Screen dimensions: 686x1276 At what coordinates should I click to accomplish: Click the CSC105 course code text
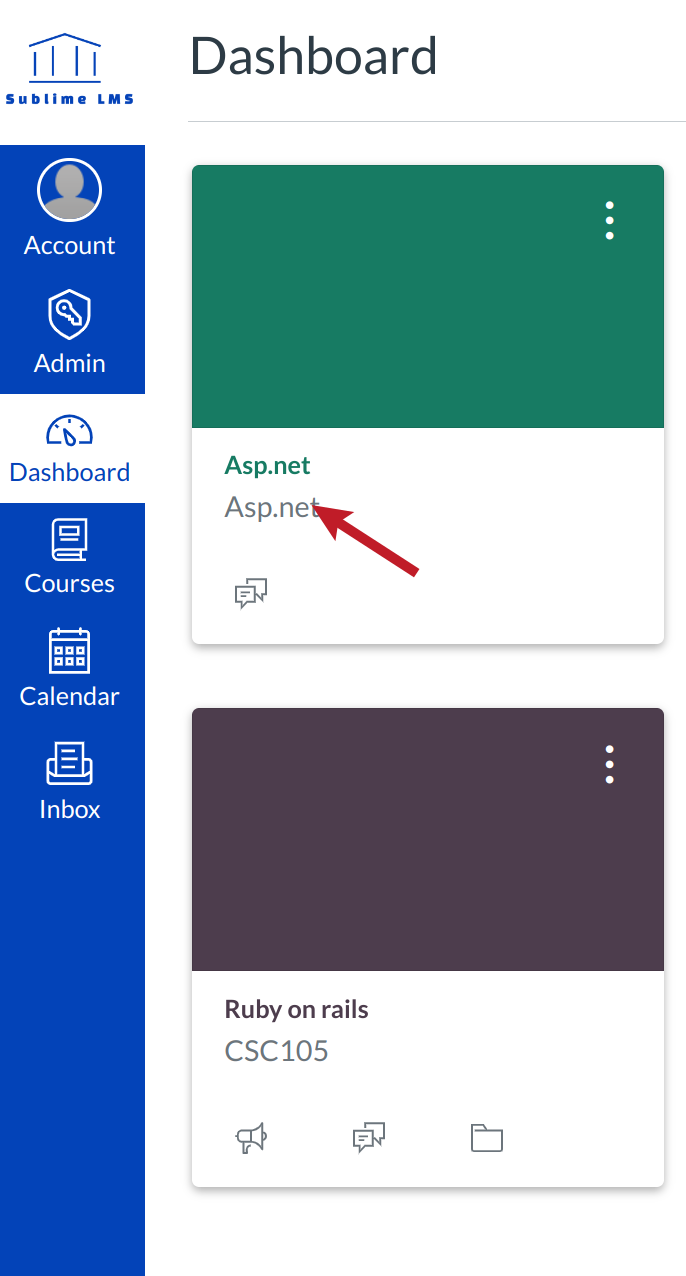pyautogui.click(x=276, y=1051)
